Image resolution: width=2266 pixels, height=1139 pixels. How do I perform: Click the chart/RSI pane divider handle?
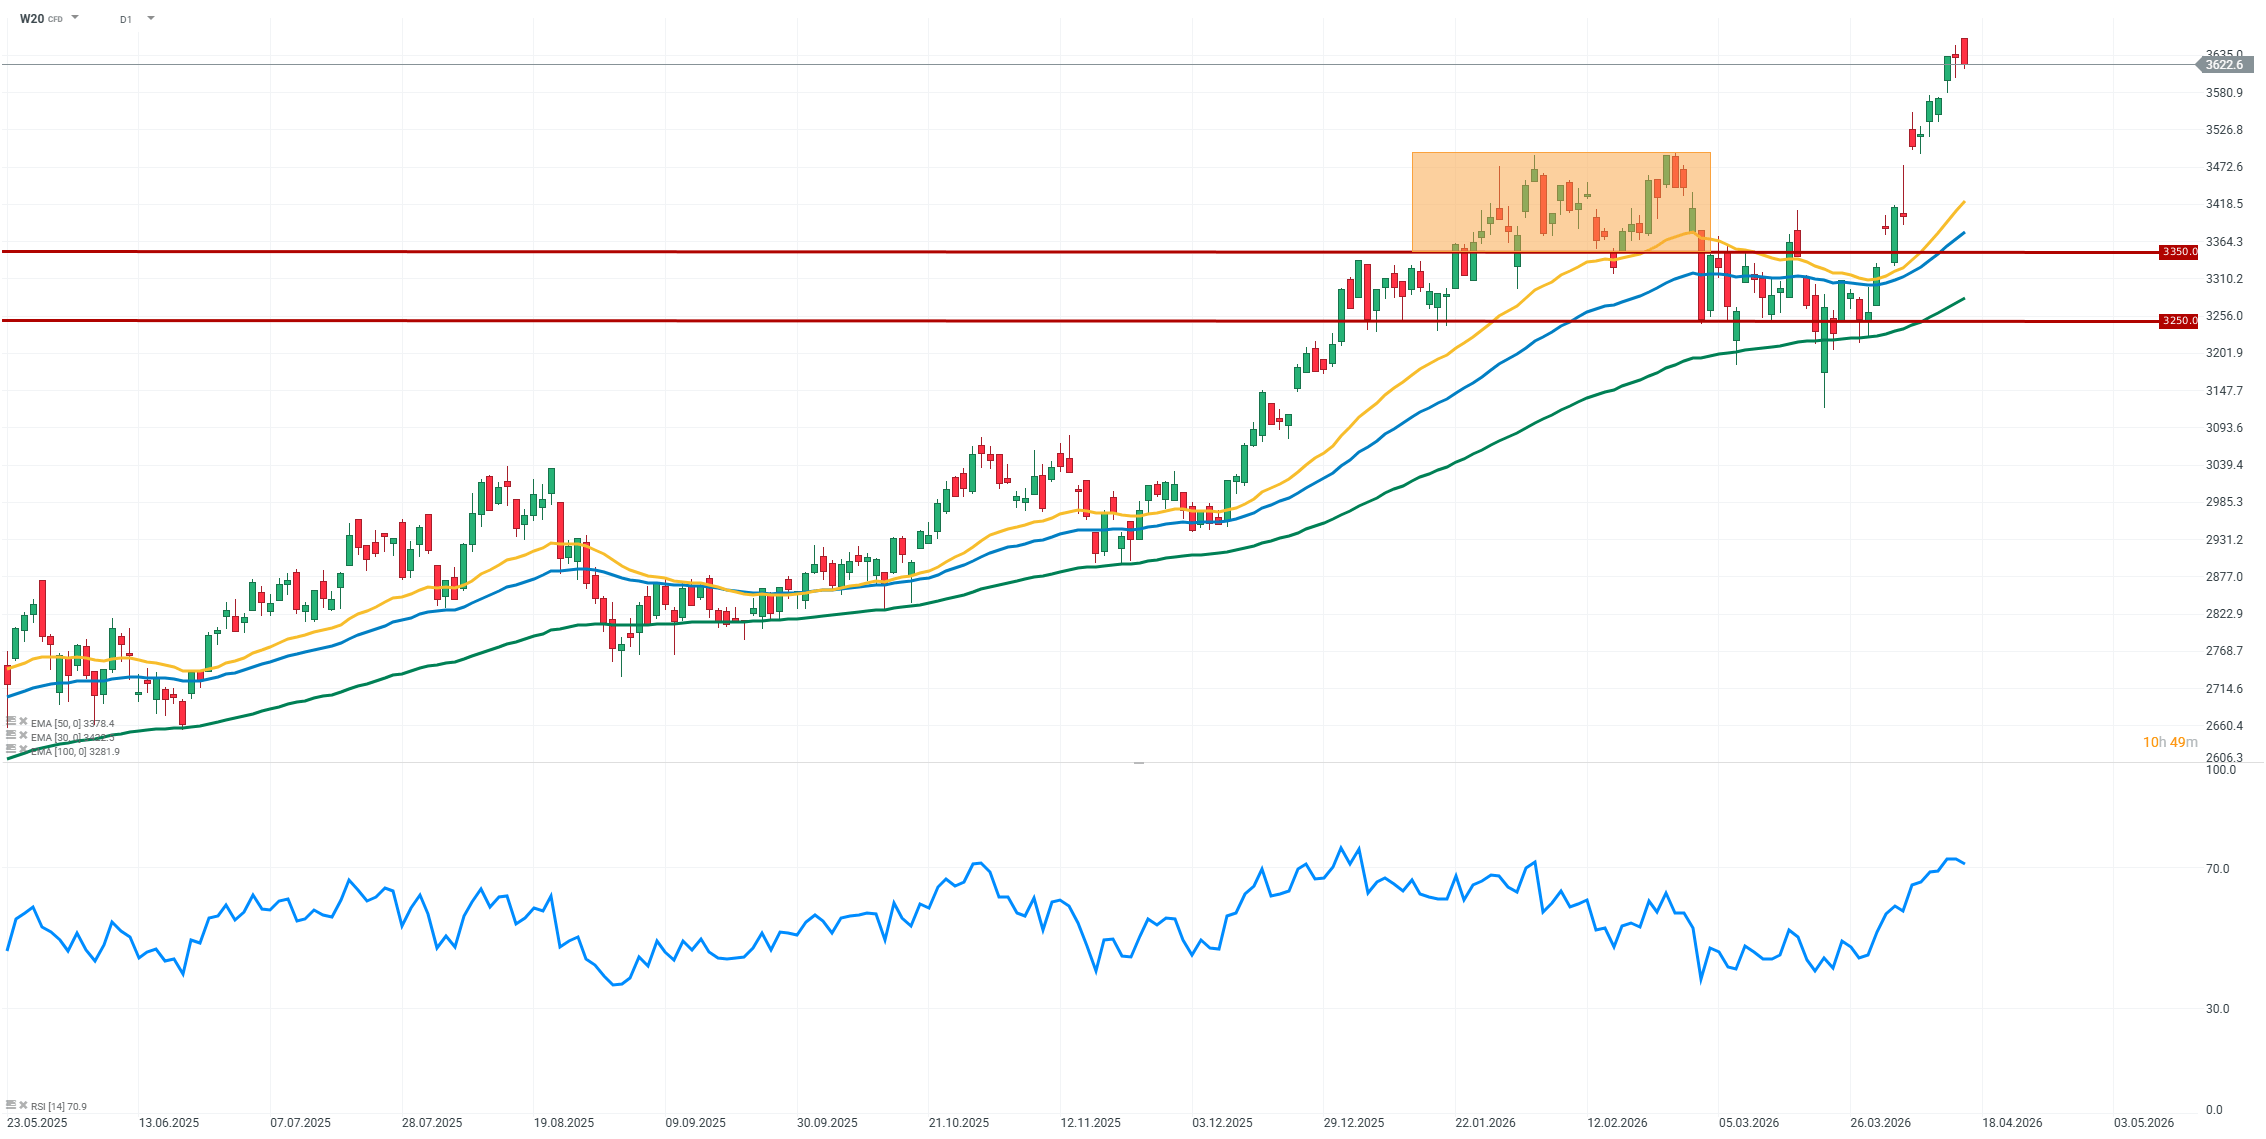tap(1138, 763)
